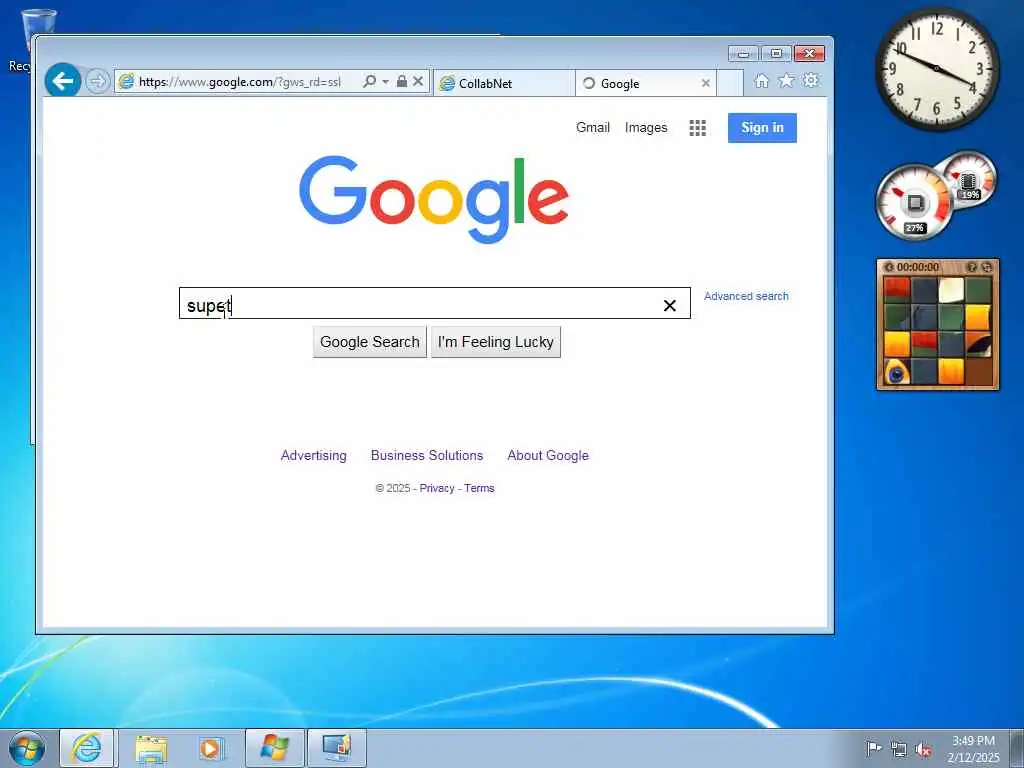Open Business Solutions link
The image size is (1024, 768).
(x=427, y=455)
